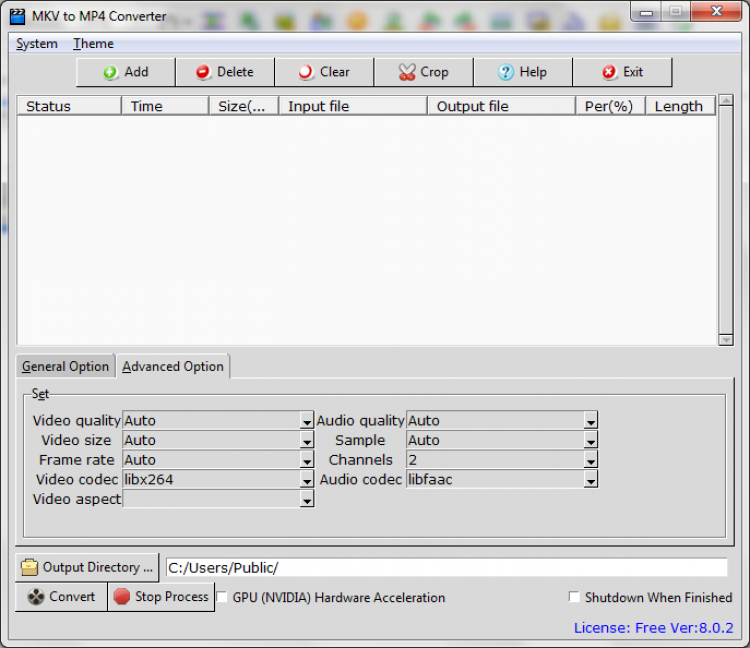Expand the Sample rate dropdown
Image resolution: width=750 pixels, height=648 pixels.
(x=591, y=440)
